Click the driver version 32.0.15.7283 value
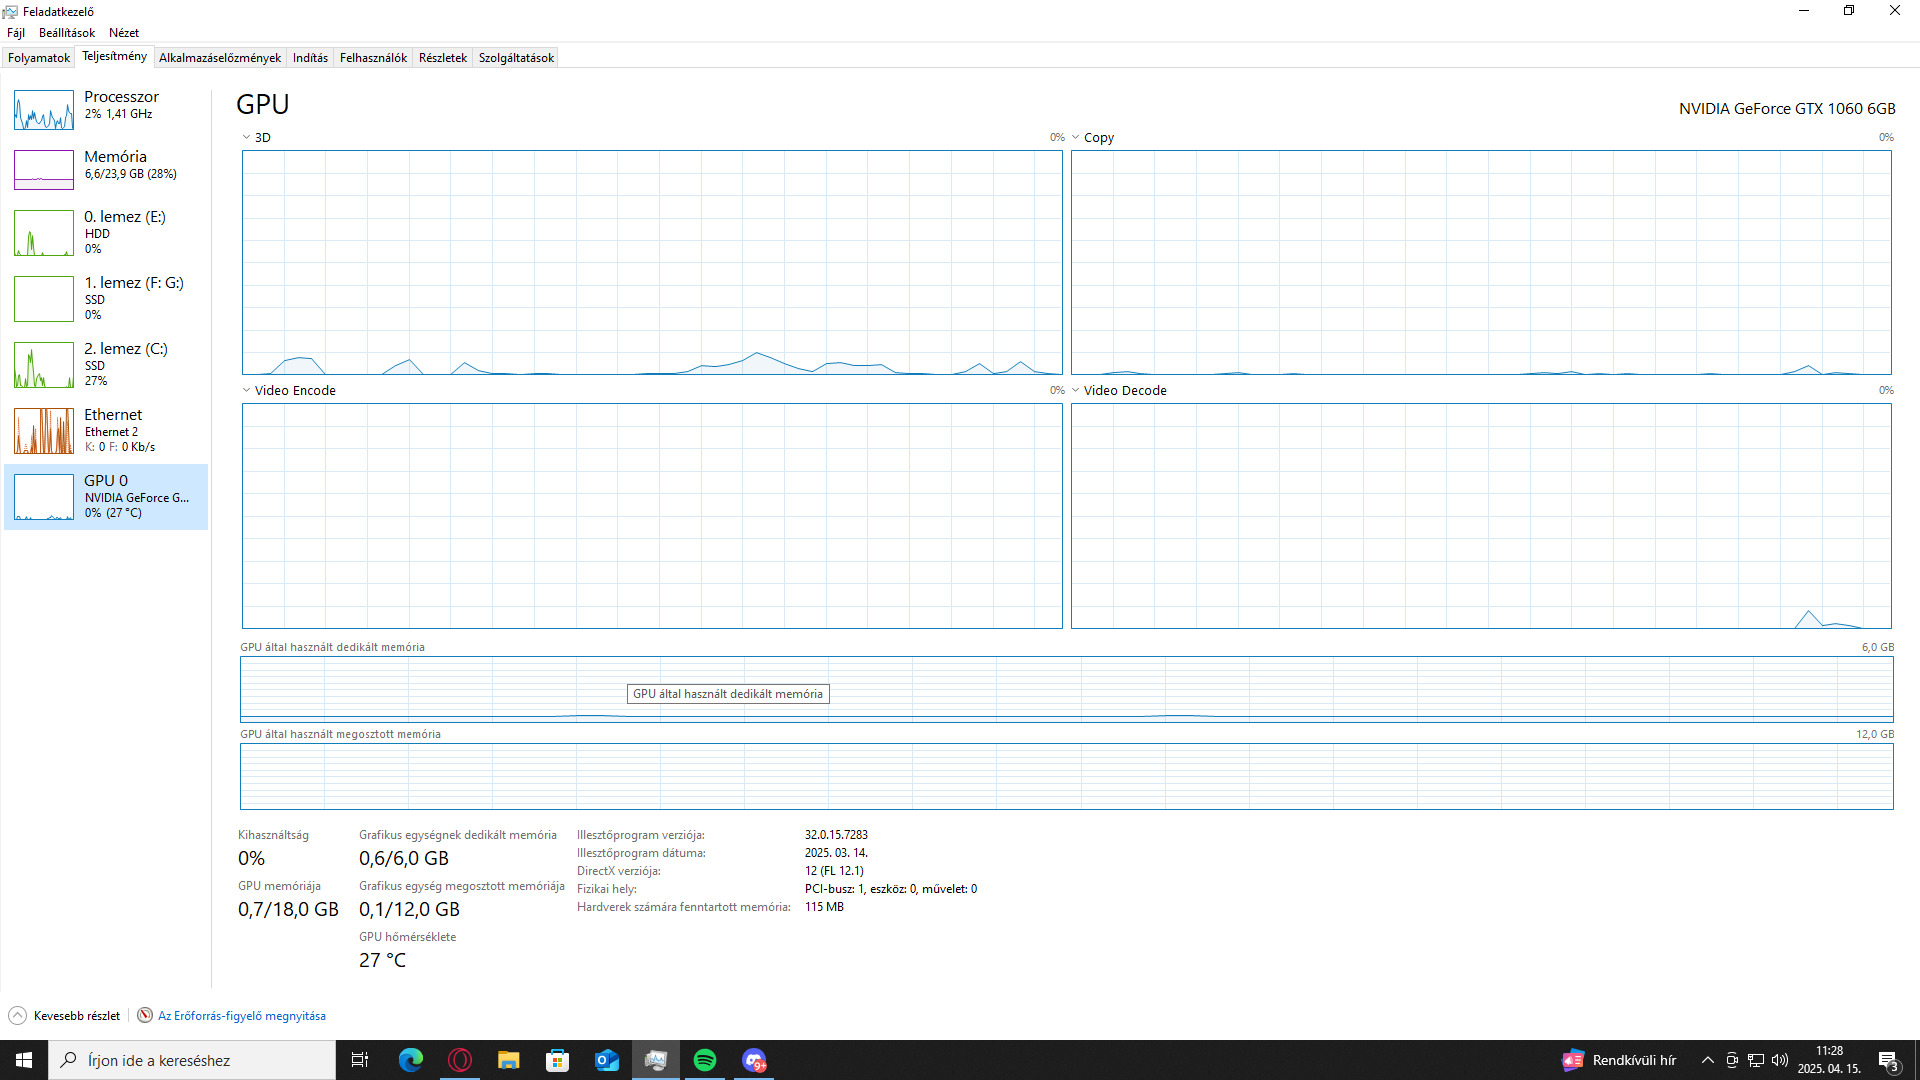1920x1080 pixels. tap(836, 835)
